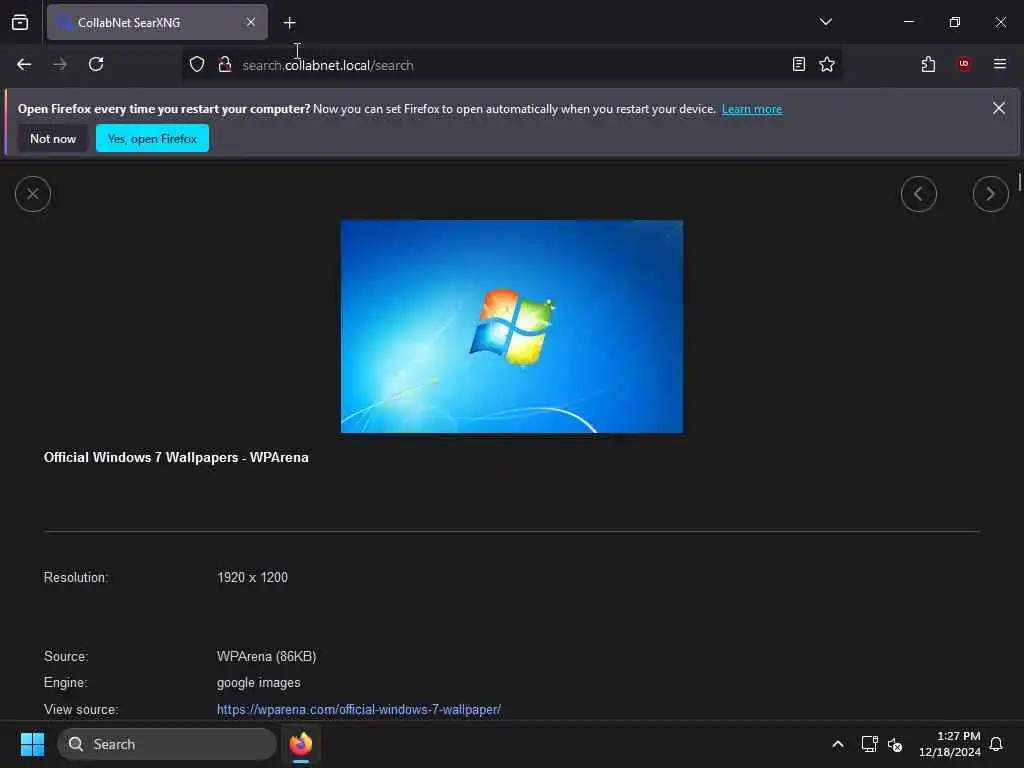
Task: Open the Windows 7 wallpaper preview image
Action: pyautogui.click(x=511, y=327)
